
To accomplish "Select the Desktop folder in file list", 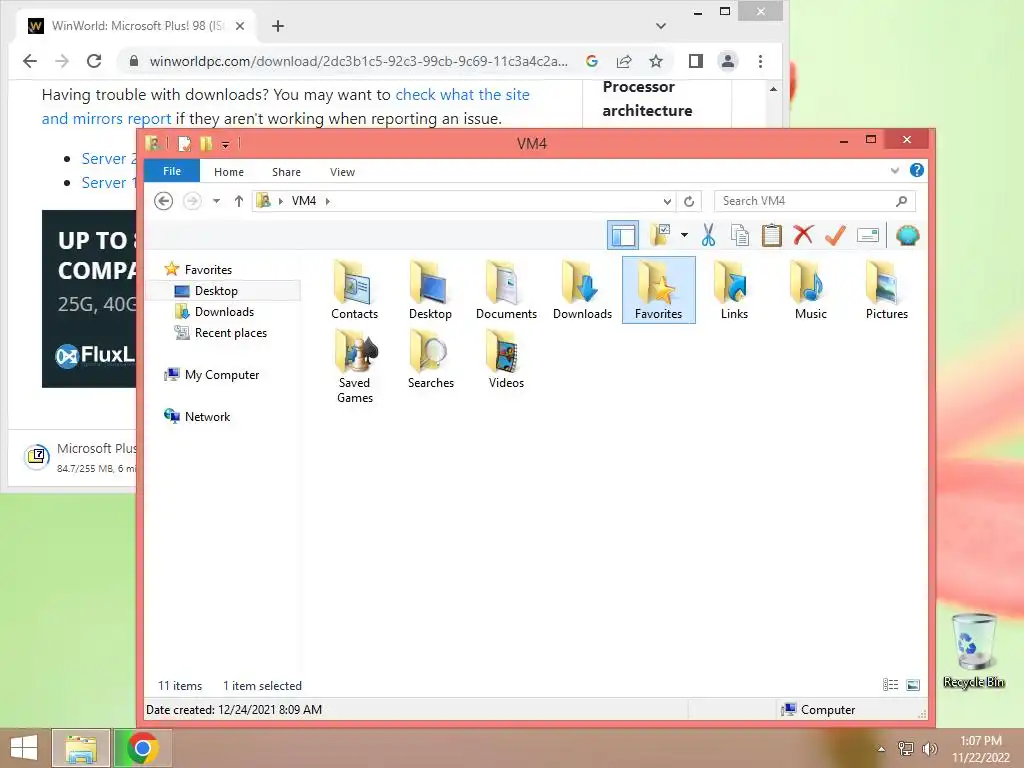I will coord(430,290).
